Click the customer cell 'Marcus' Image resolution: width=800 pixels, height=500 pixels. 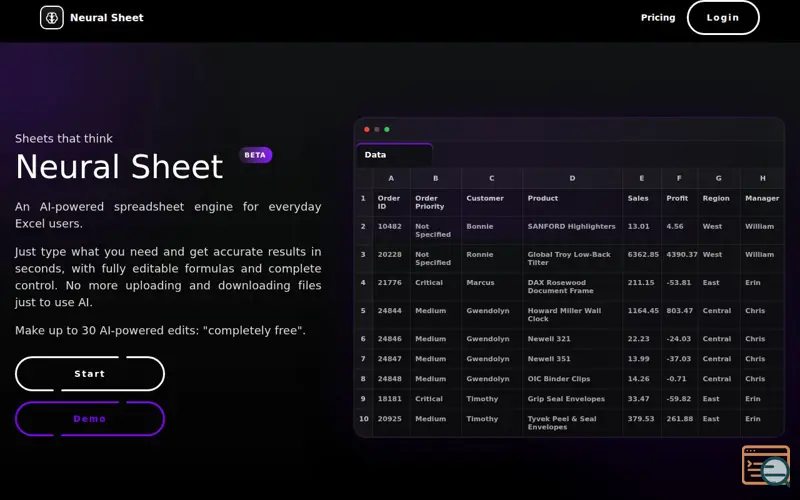[x=492, y=287]
